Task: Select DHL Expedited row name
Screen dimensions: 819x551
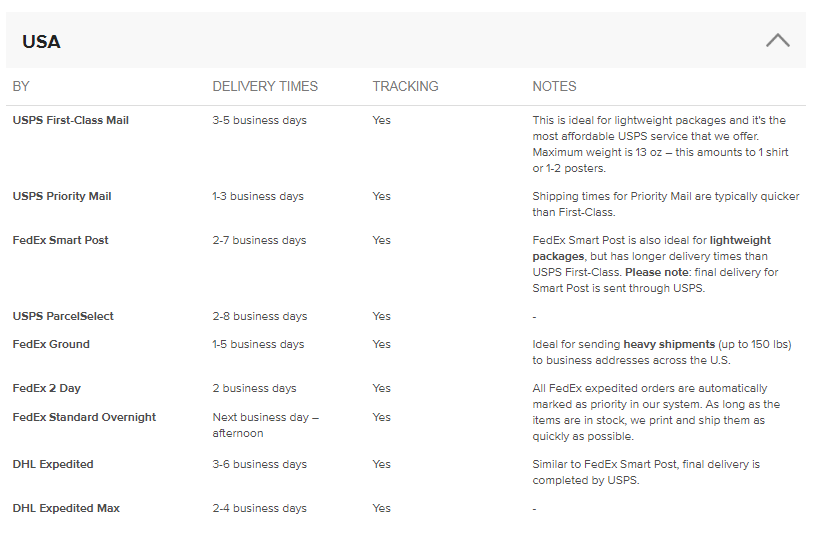Action: click(53, 464)
